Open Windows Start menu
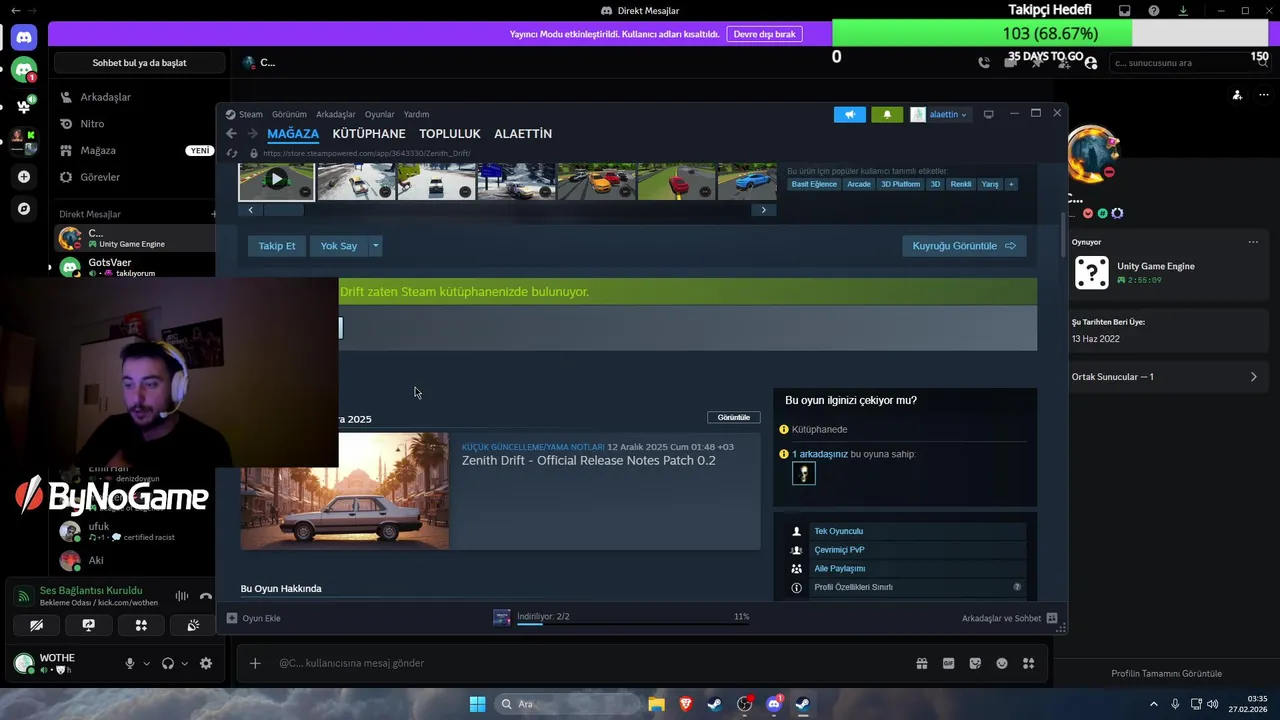 coord(478,704)
